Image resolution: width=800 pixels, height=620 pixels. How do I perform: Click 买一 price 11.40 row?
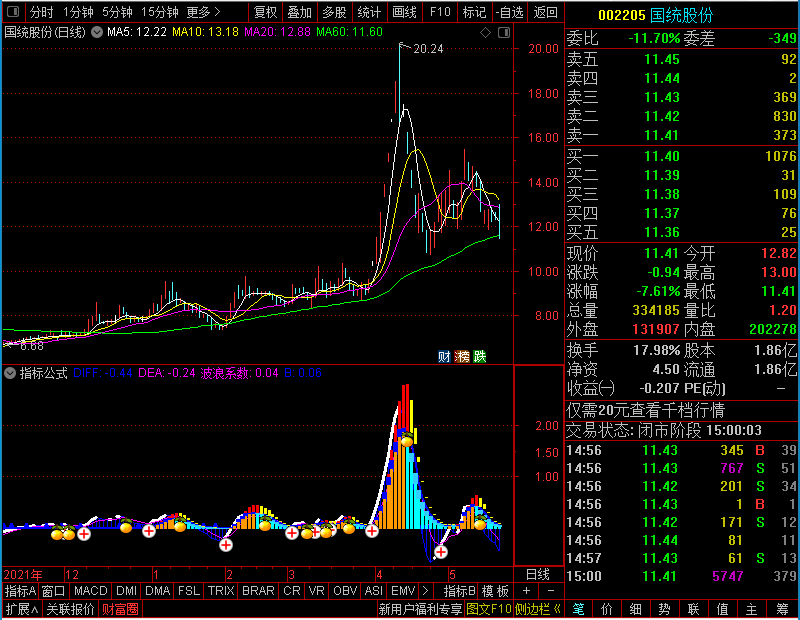[681, 156]
